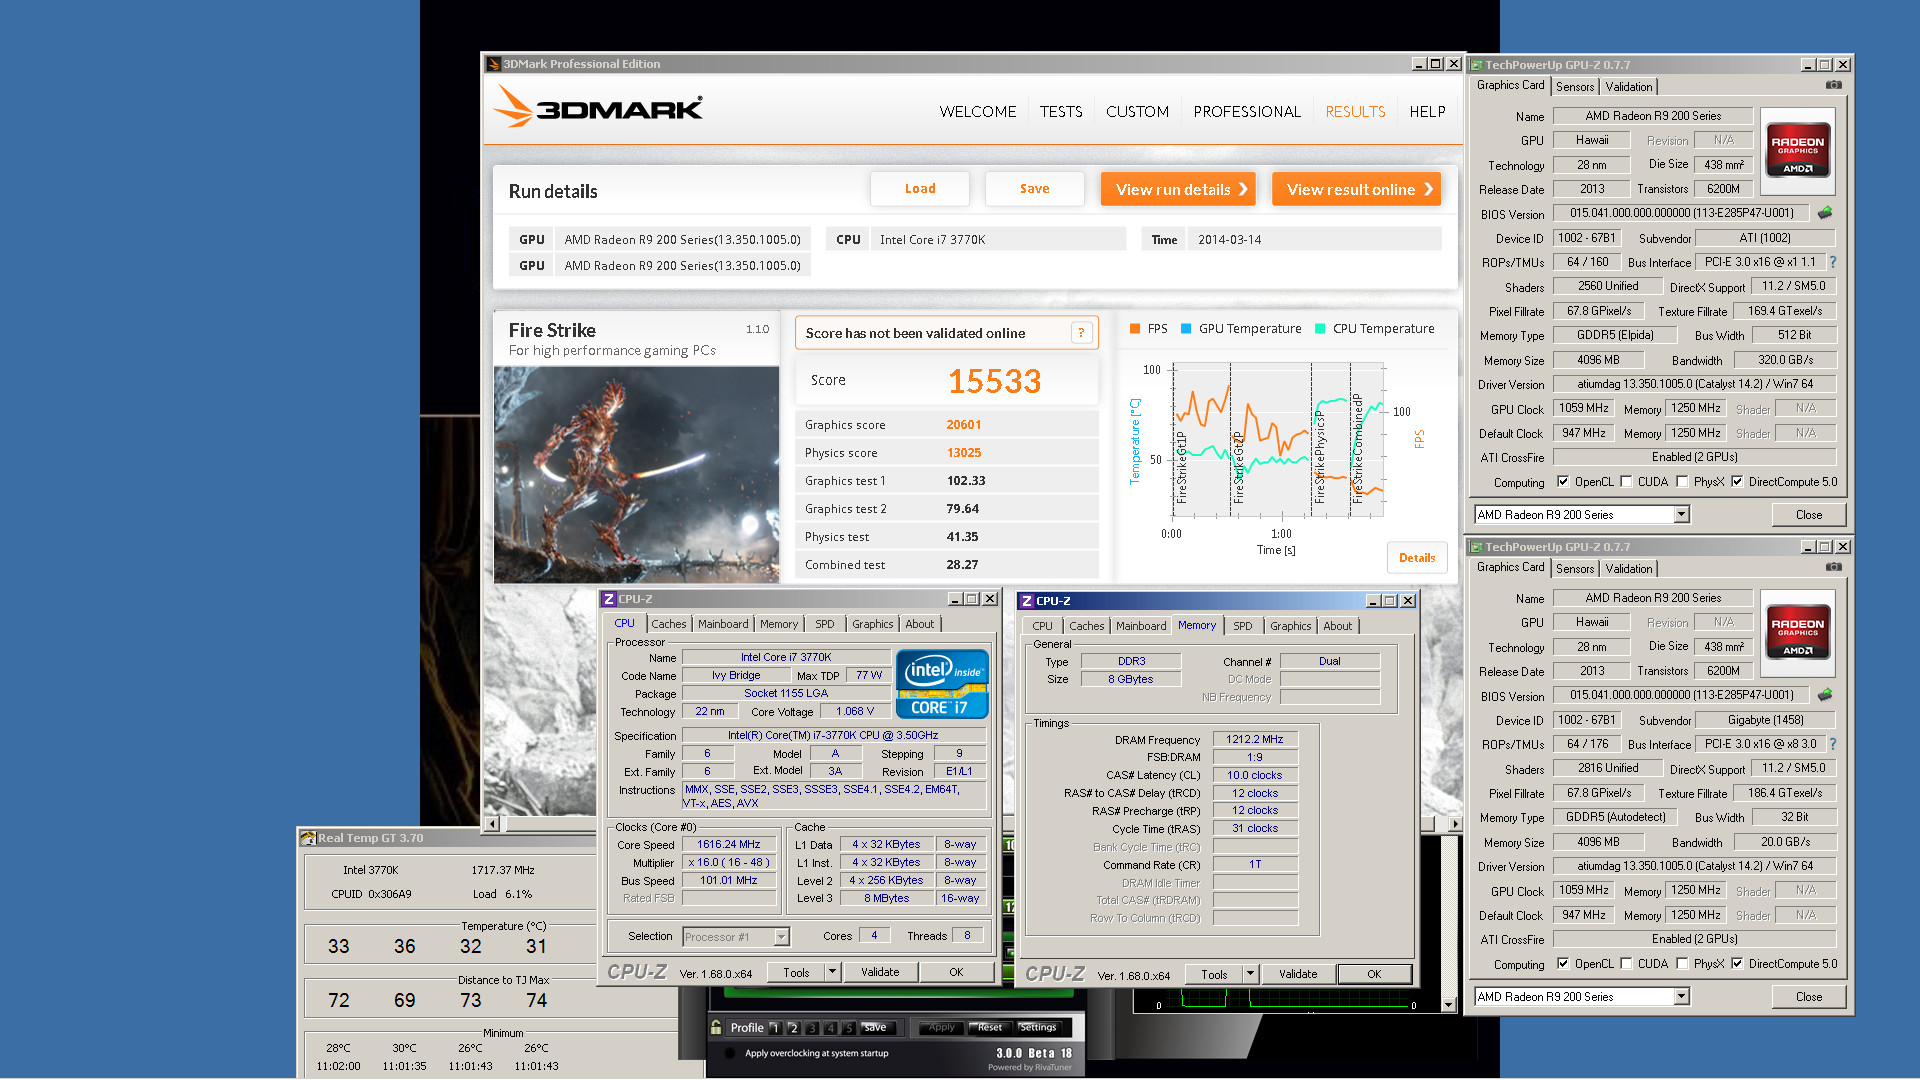Select Afterburner profile slot 3

tap(812, 1028)
